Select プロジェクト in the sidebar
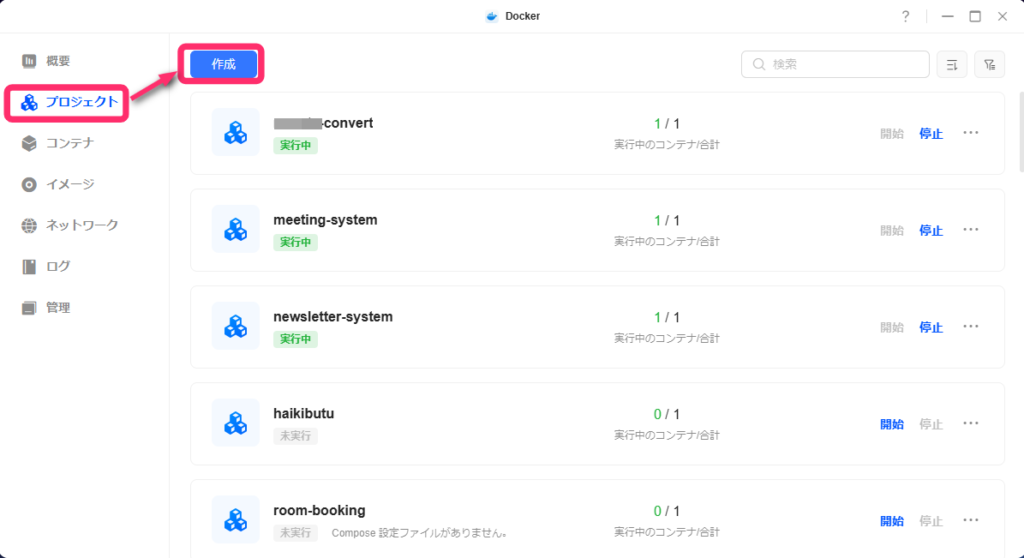This screenshot has height=558, width=1024. point(69,102)
